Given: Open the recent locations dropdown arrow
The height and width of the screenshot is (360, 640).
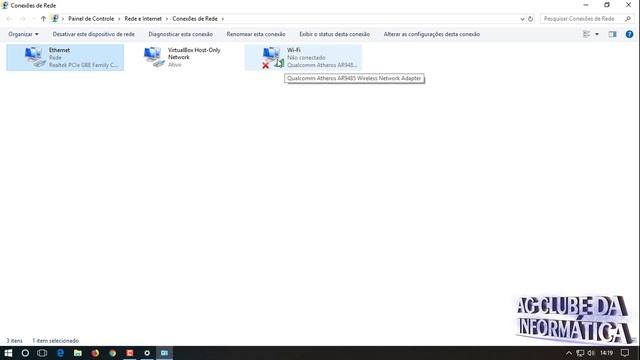Looking at the screenshot, I should click(33, 19).
